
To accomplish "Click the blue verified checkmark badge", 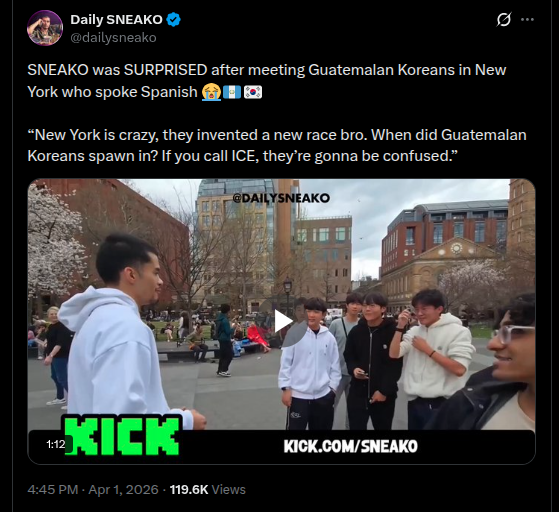I will pos(174,20).
